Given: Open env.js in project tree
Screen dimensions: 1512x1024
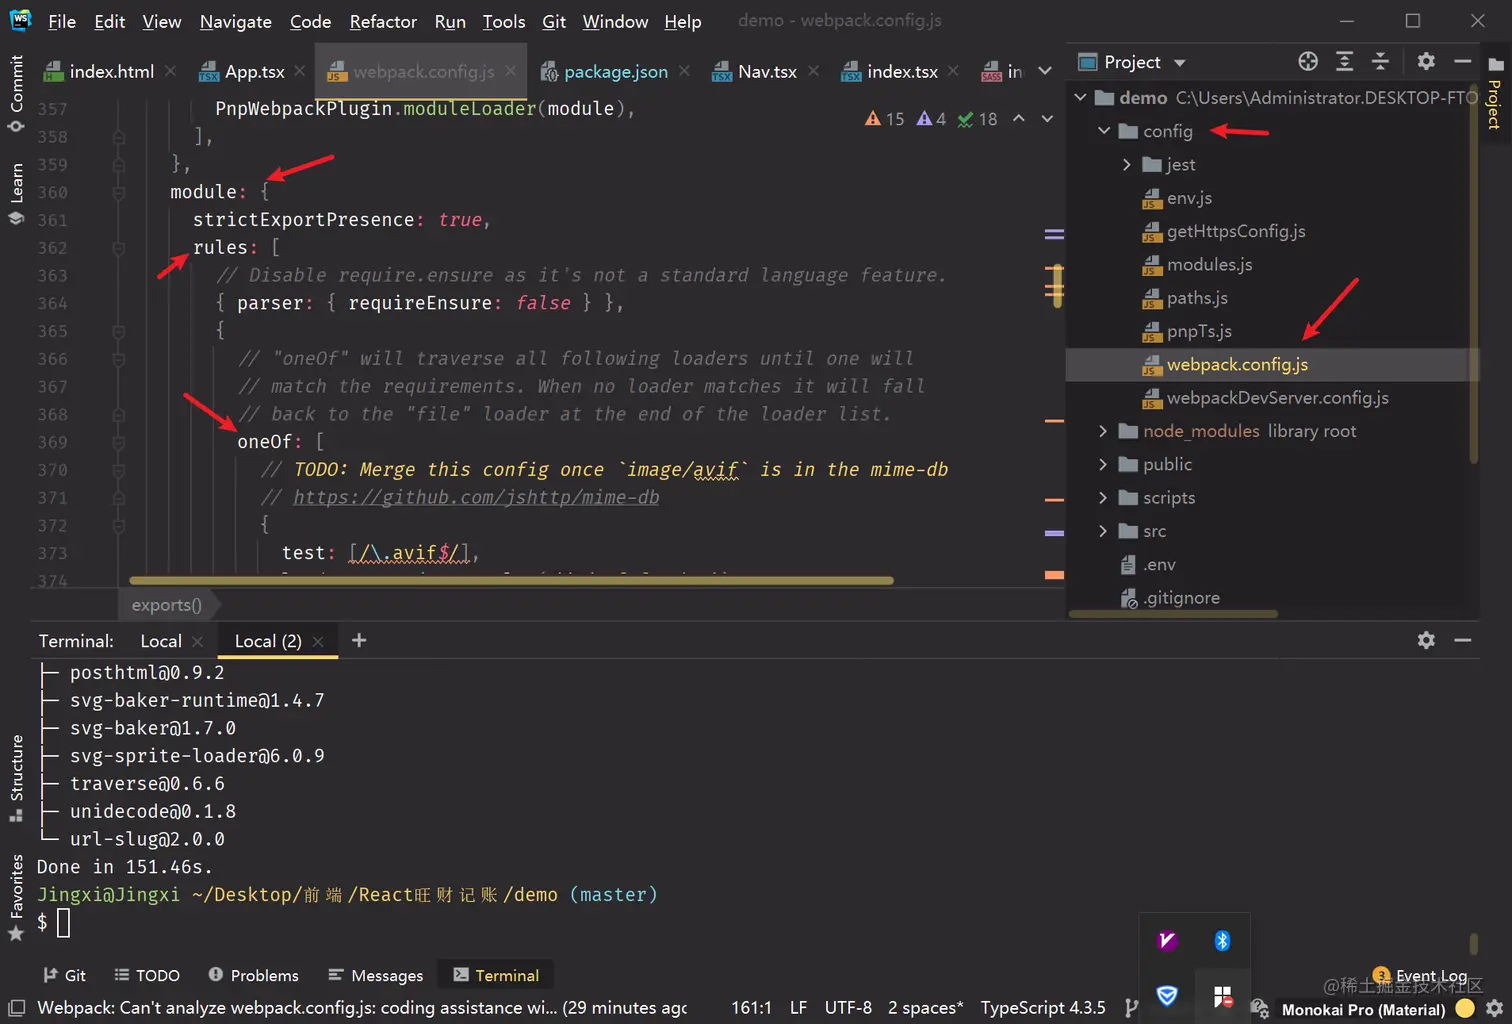Looking at the screenshot, I should [1176, 198].
